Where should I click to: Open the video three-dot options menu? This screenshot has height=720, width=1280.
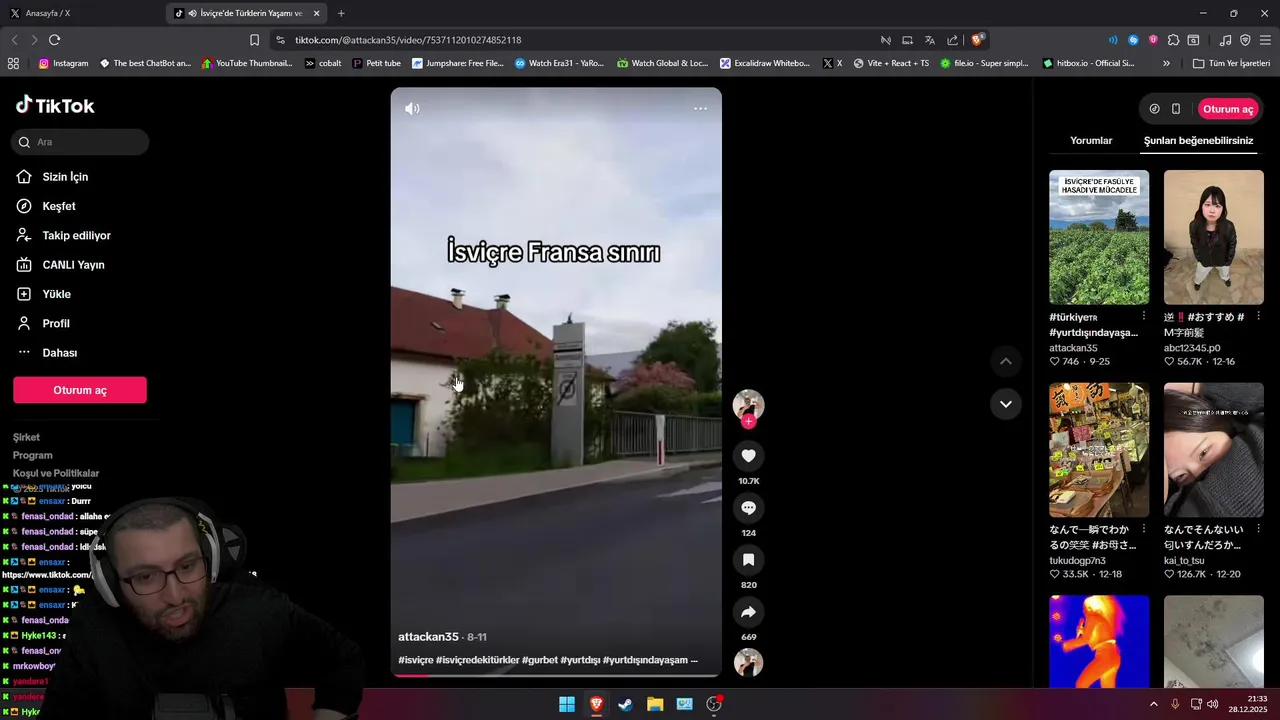point(700,108)
